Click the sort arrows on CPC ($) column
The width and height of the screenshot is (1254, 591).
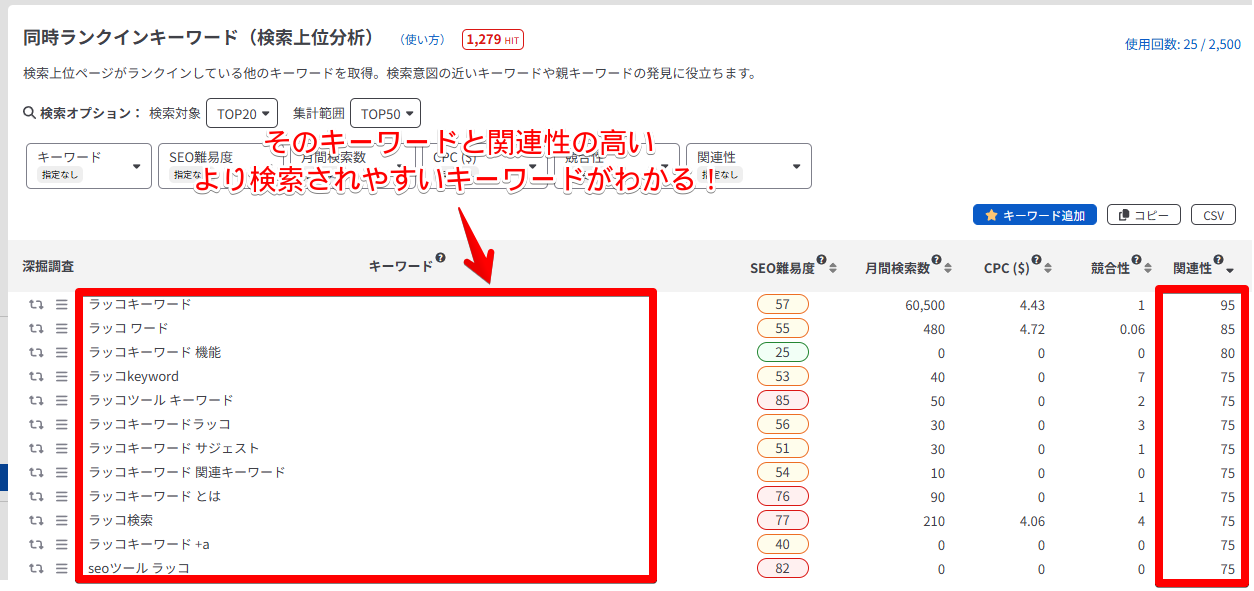1049,268
